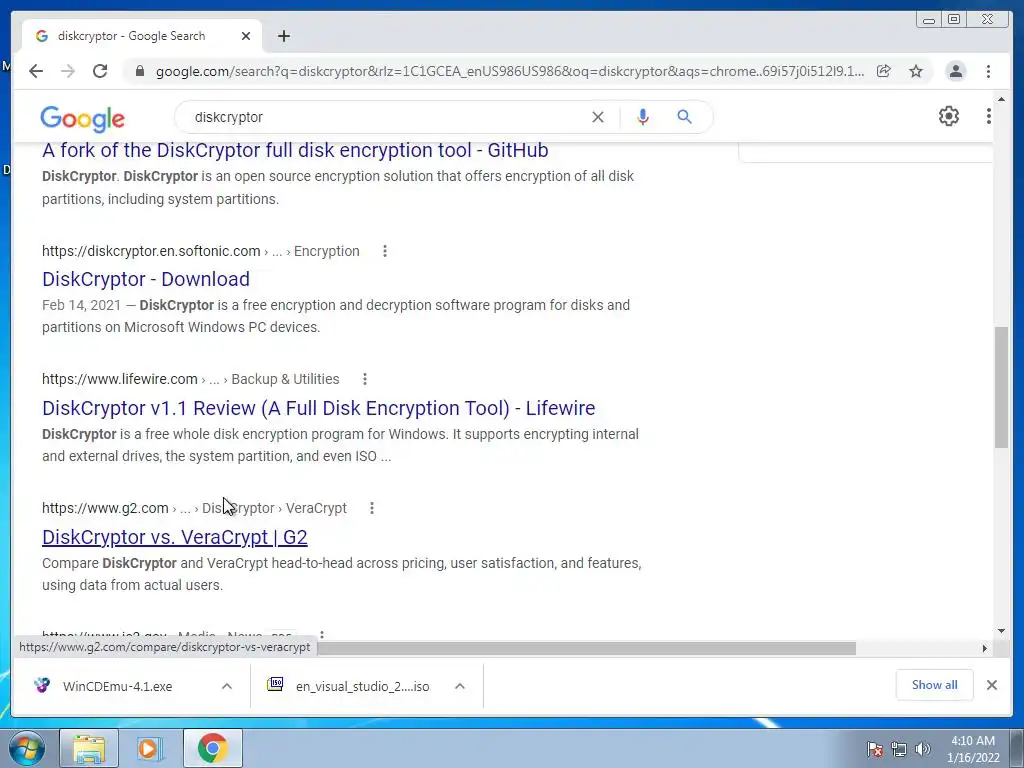Open Chrome's three-dot menu

(x=988, y=71)
